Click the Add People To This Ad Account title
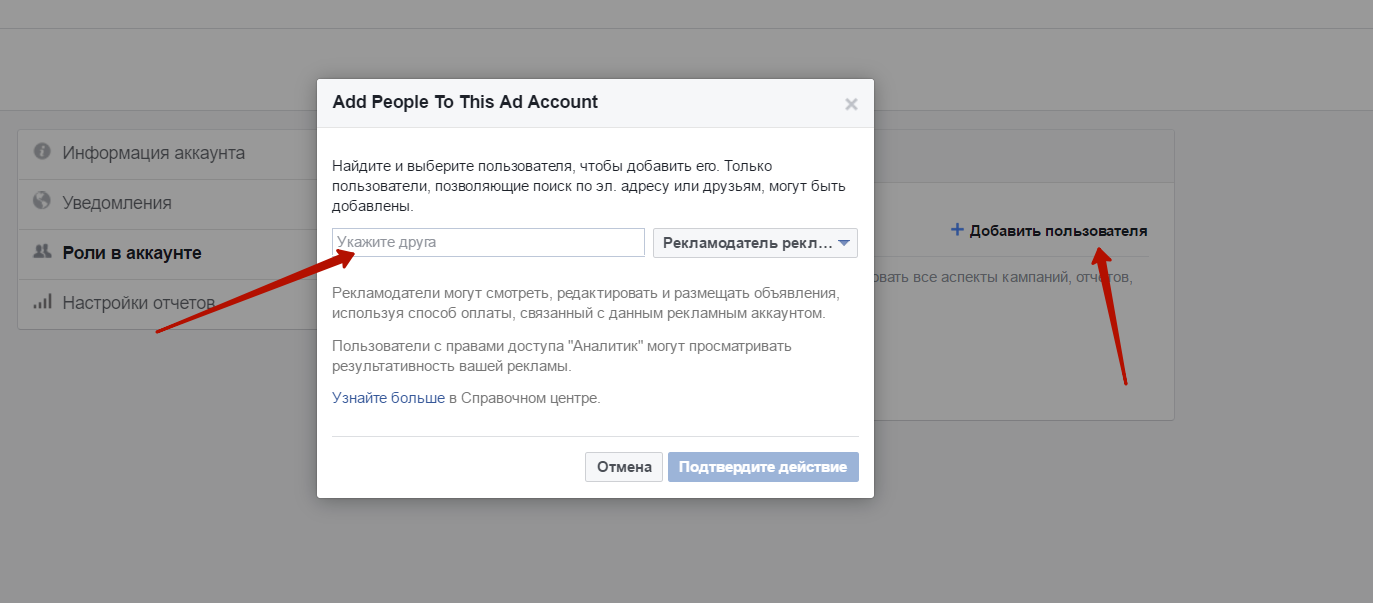 465,102
